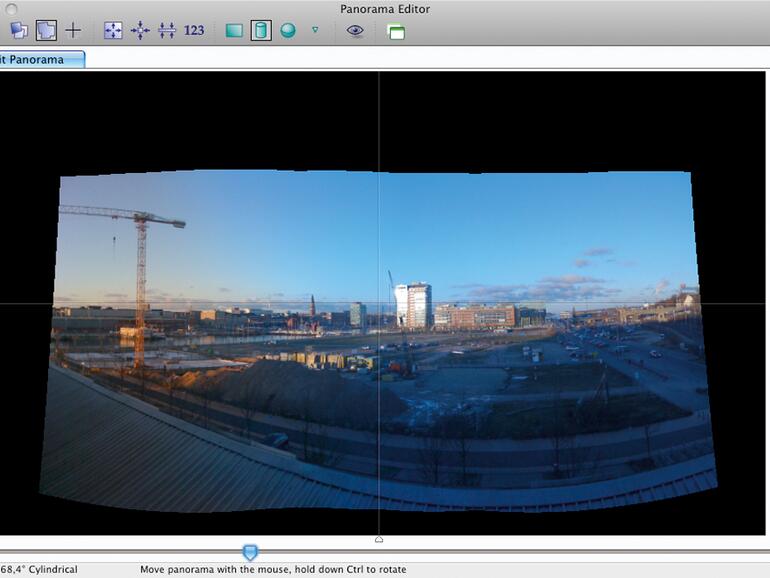Choose spherical projection icon
770x578 pixels.
point(288,30)
